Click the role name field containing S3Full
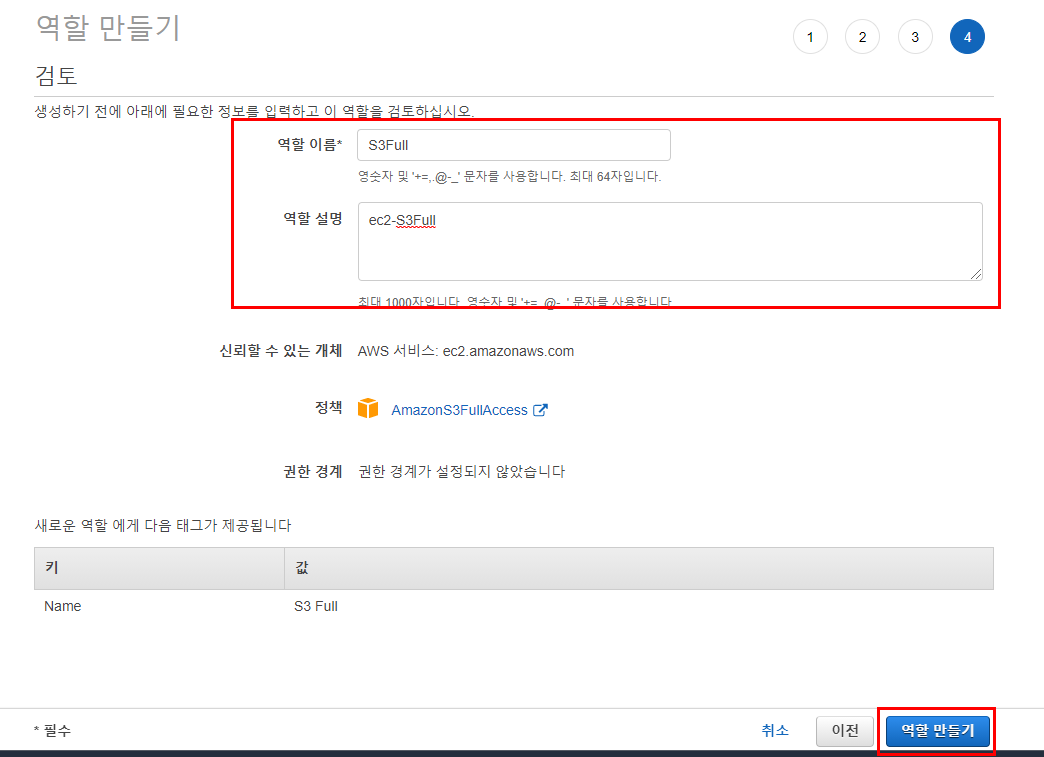 click(513, 145)
